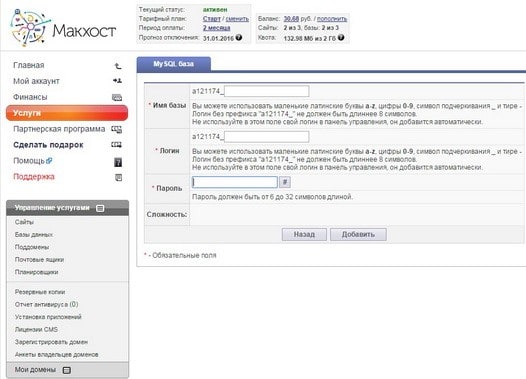Click the Сложность label
The width and height of the screenshot is (526, 379).
click(x=167, y=214)
